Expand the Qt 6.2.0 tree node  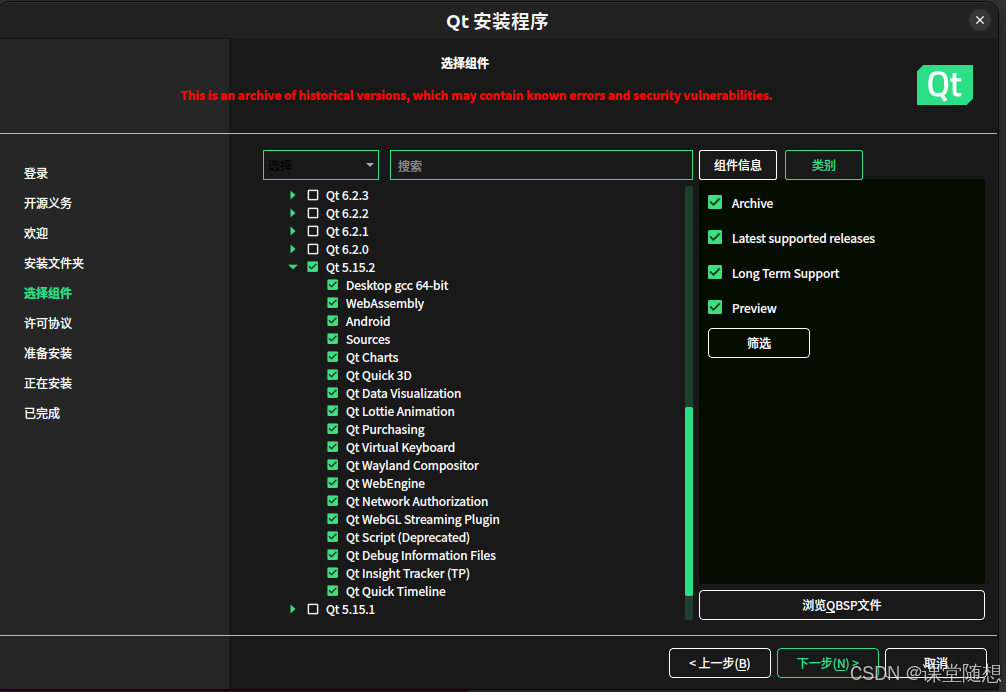click(x=293, y=249)
